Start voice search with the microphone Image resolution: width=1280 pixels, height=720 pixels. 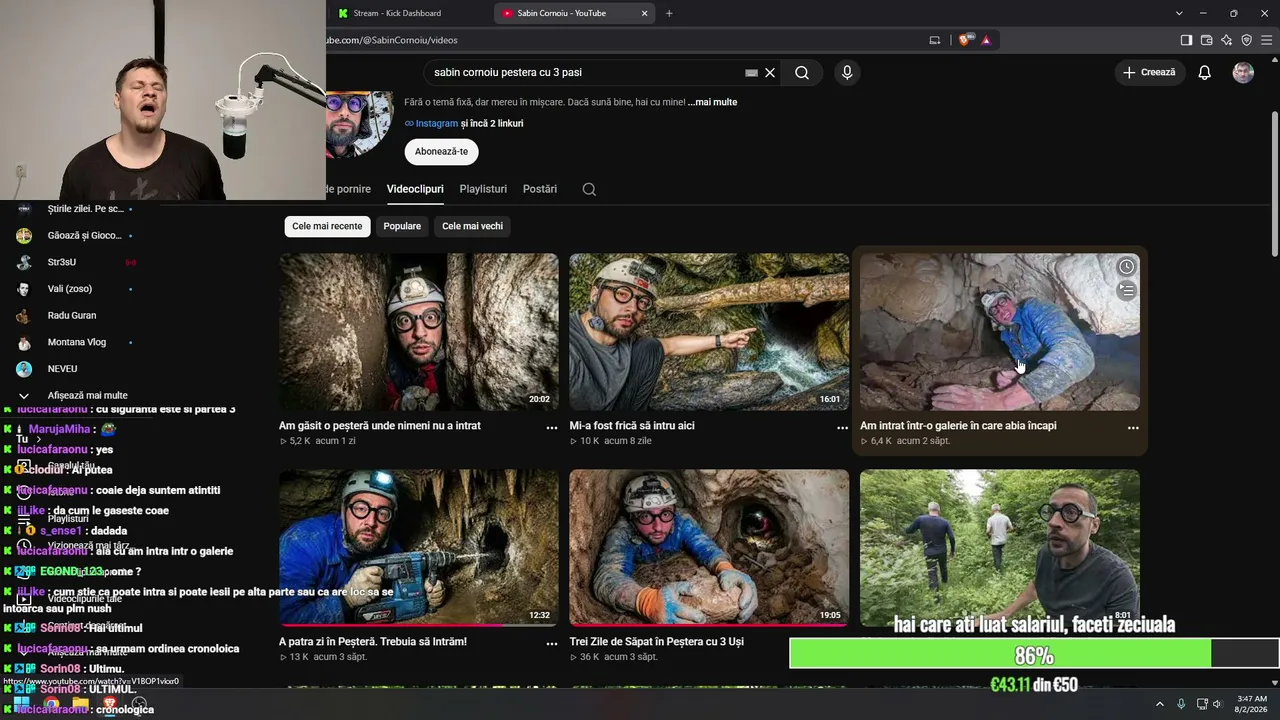847,73
